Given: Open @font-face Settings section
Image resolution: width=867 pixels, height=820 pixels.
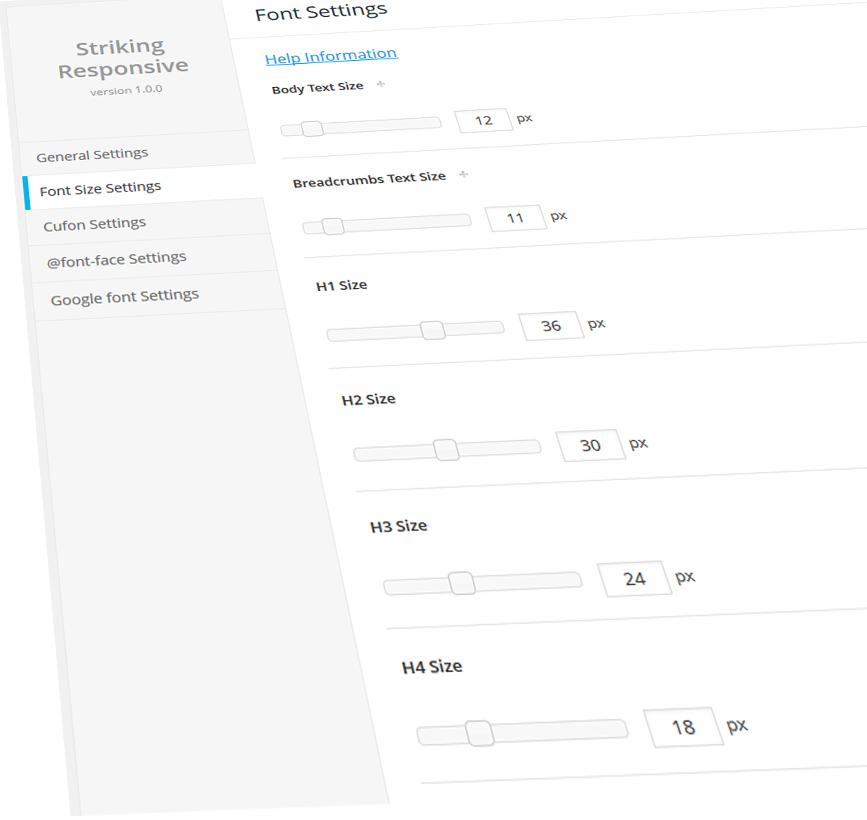Looking at the screenshot, I should pos(116,259).
